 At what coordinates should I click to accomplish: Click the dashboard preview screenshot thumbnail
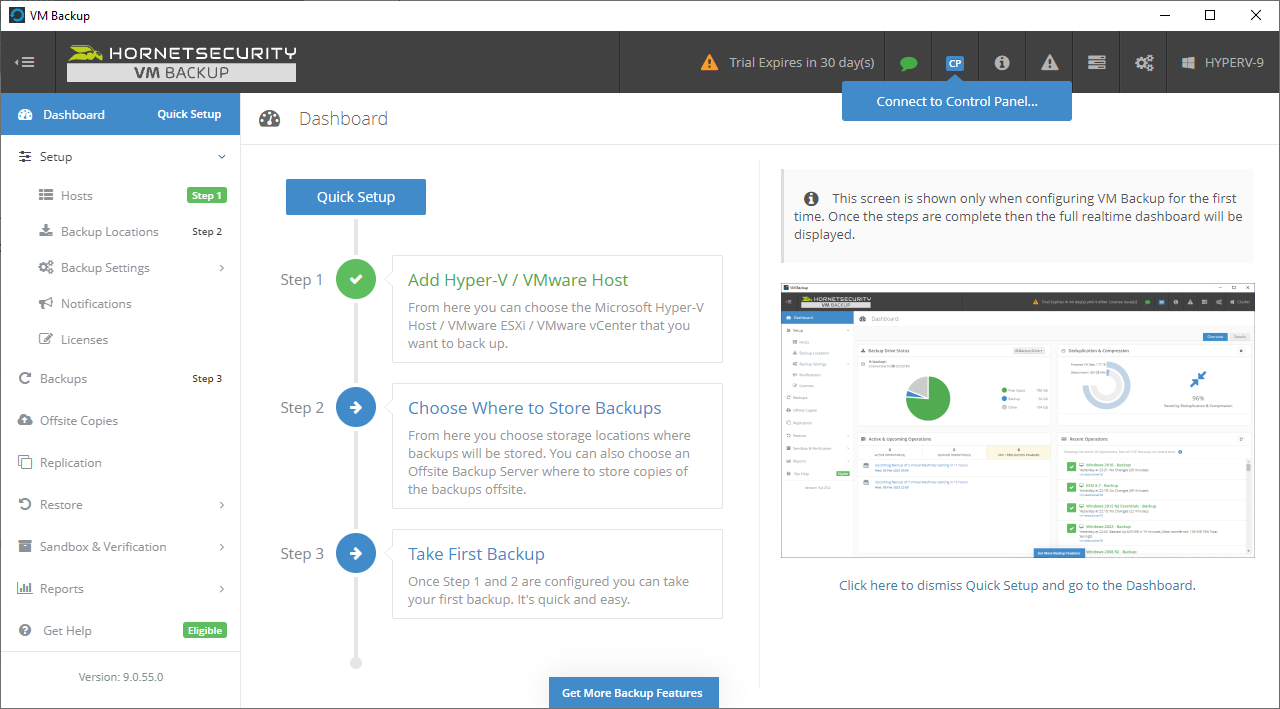click(1017, 420)
